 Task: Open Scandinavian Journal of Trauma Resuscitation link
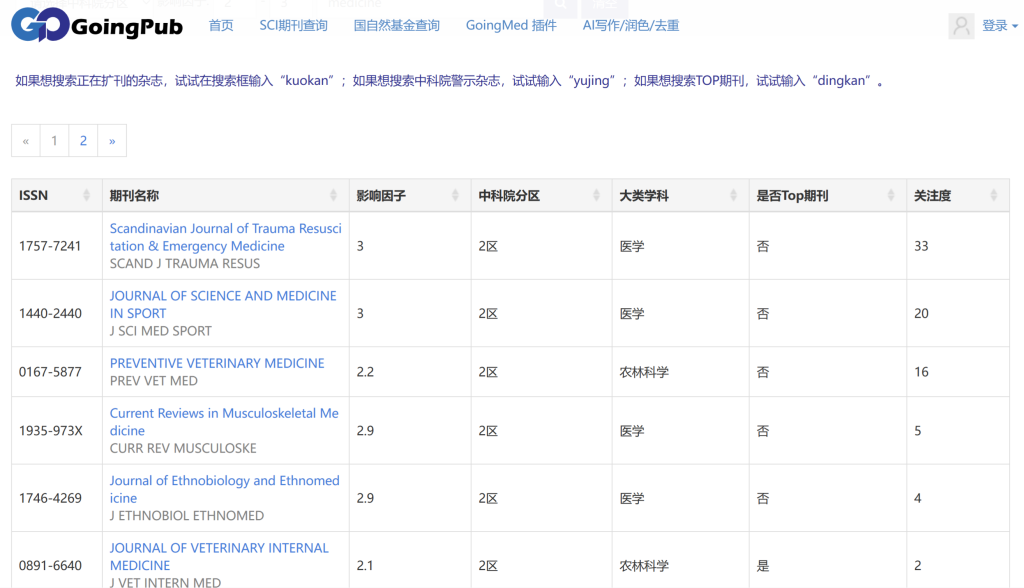(x=225, y=237)
